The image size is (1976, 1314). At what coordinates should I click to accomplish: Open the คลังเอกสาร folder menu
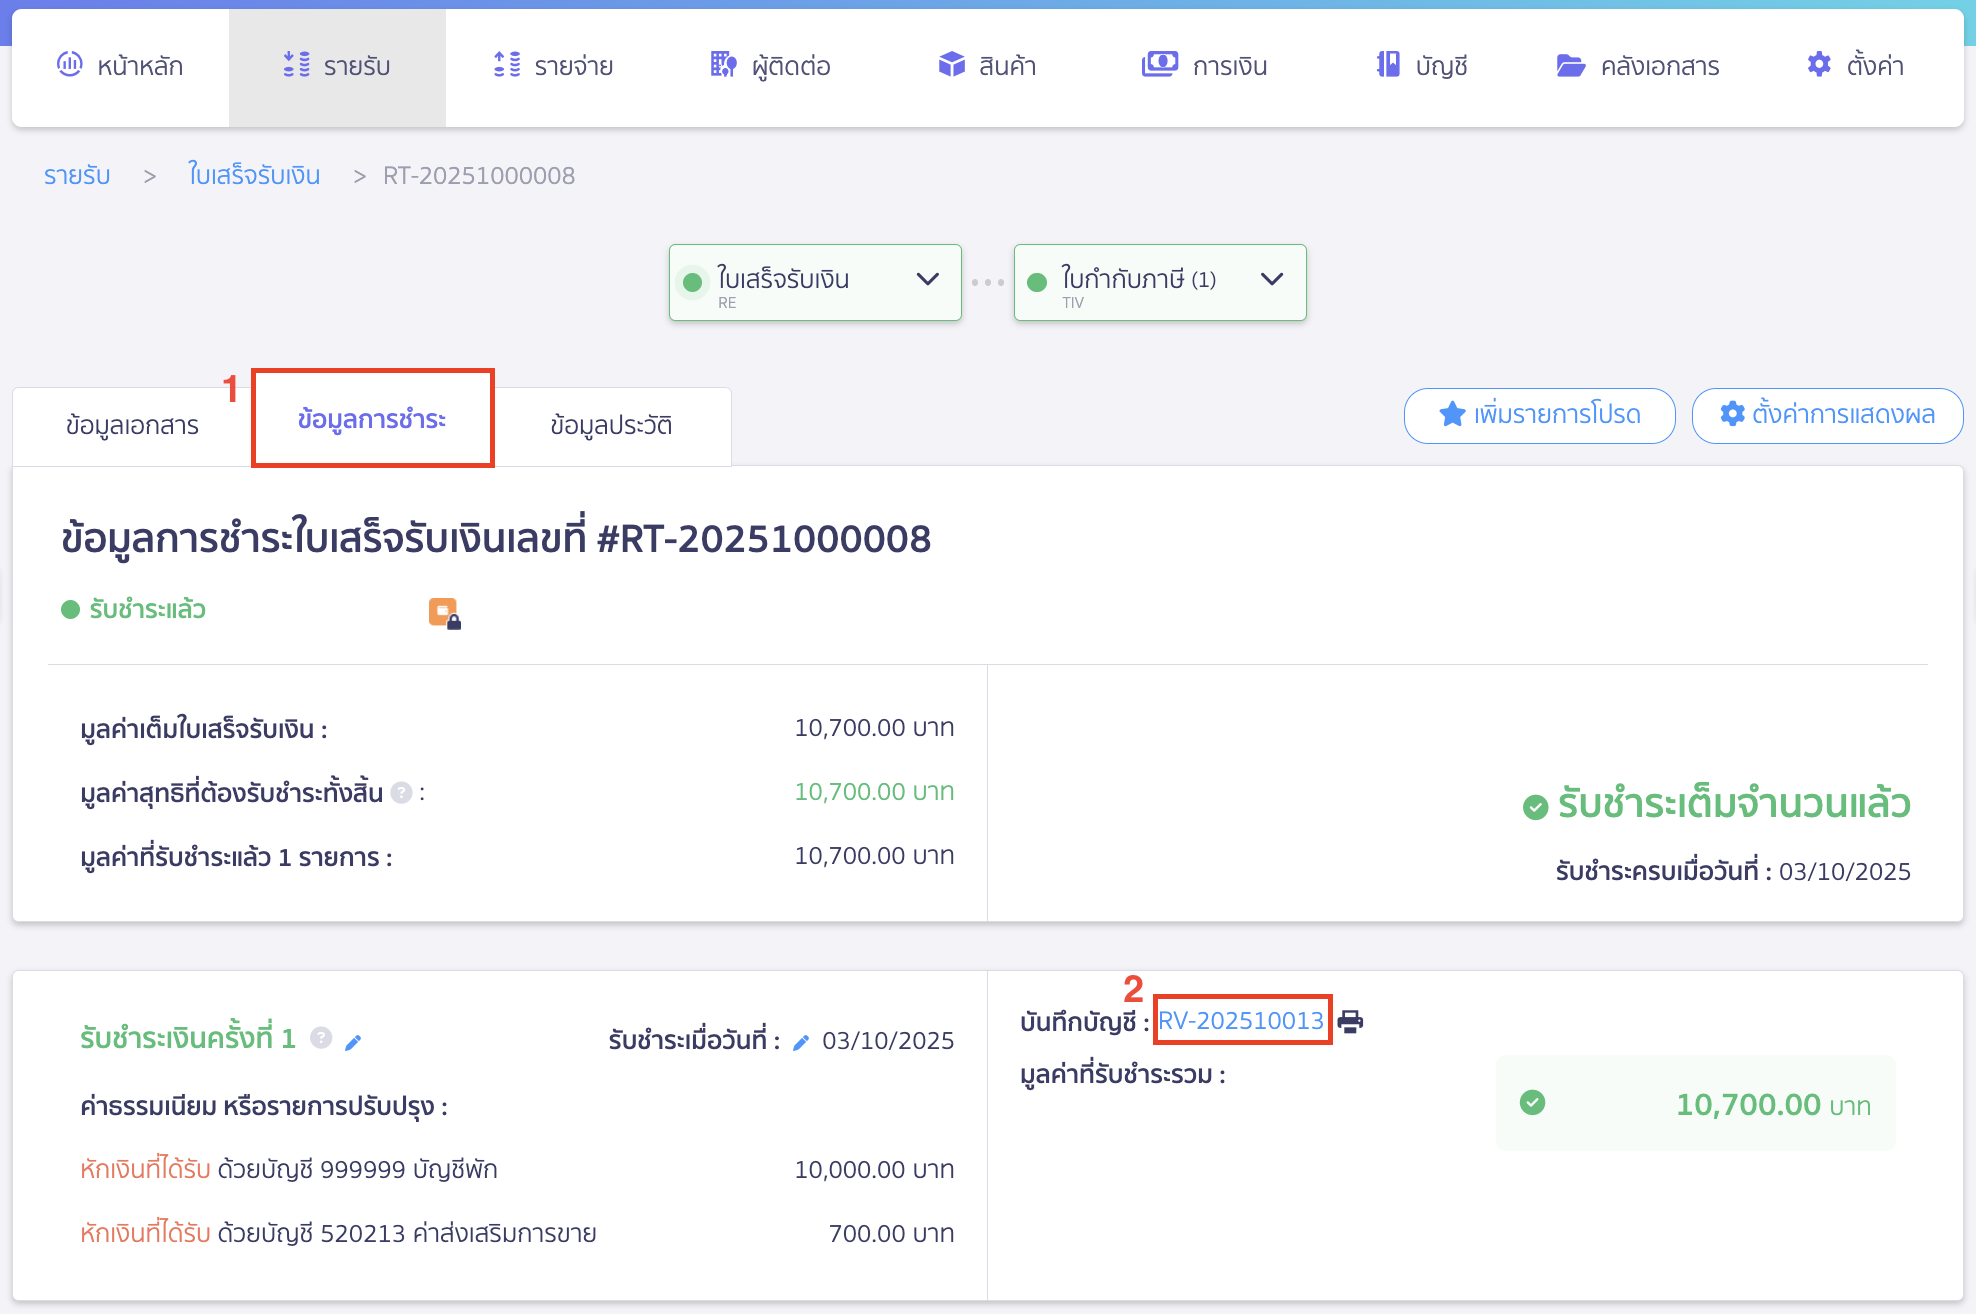pyautogui.click(x=1637, y=66)
